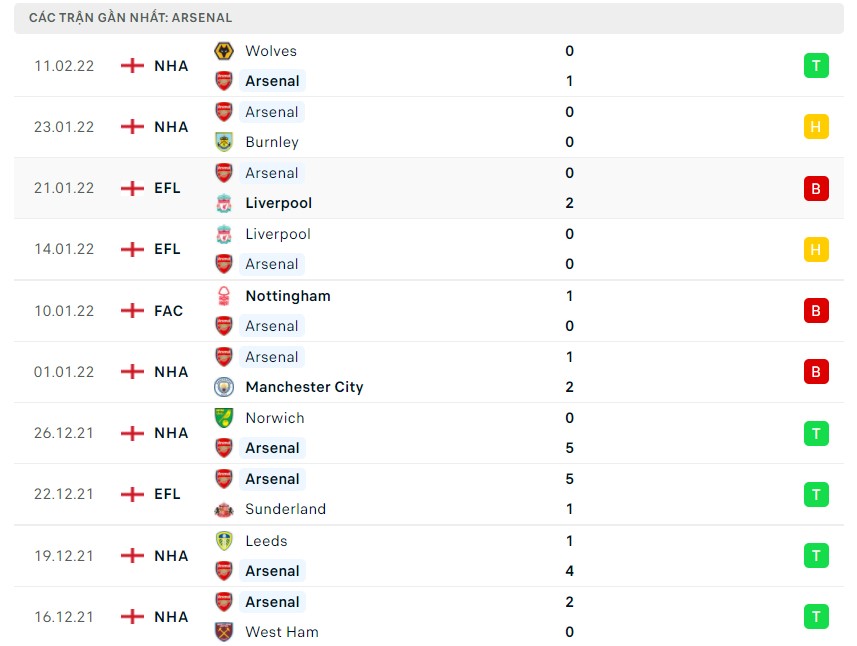Click the Arsenal 5 score against Sunderland

tap(570, 479)
